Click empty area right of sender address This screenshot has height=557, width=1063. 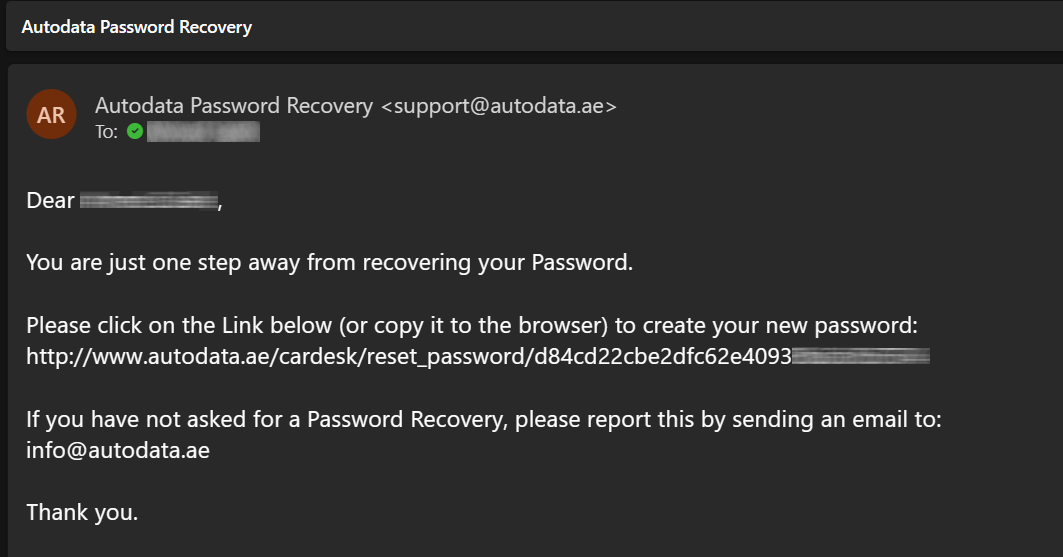pyautogui.click(x=834, y=106)
